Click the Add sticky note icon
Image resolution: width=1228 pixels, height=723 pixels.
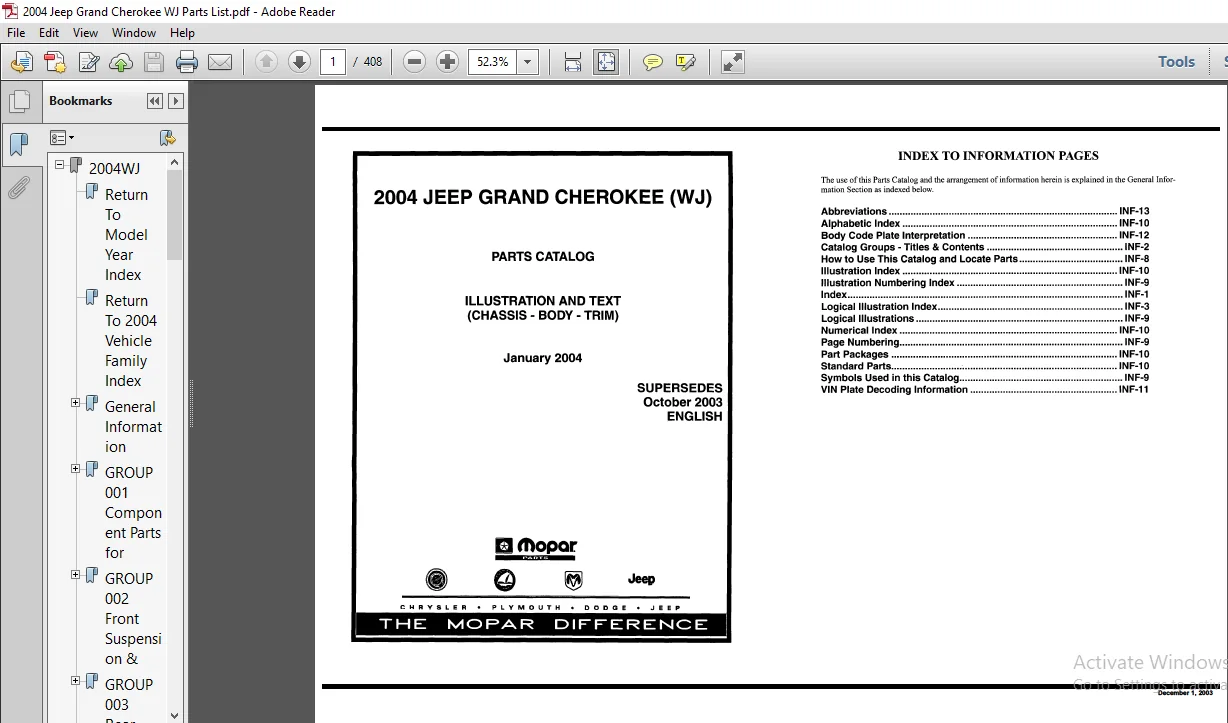click(653, 62)
